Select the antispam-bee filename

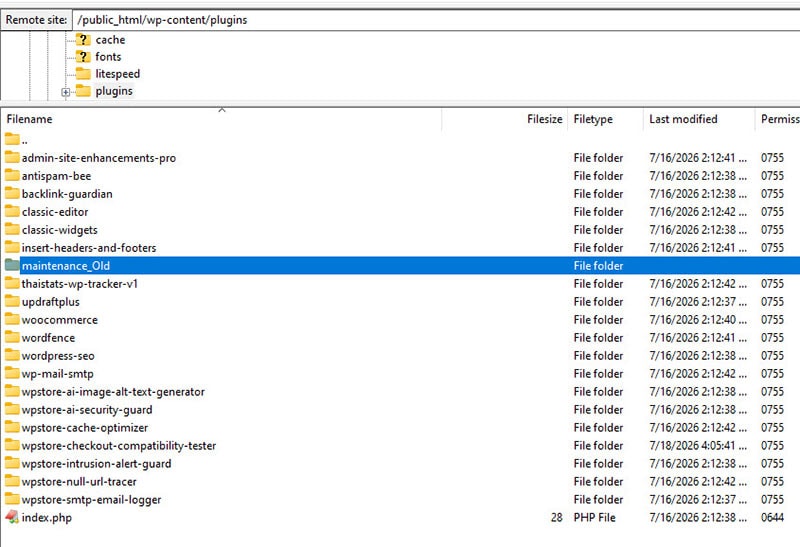click(56, 176)
